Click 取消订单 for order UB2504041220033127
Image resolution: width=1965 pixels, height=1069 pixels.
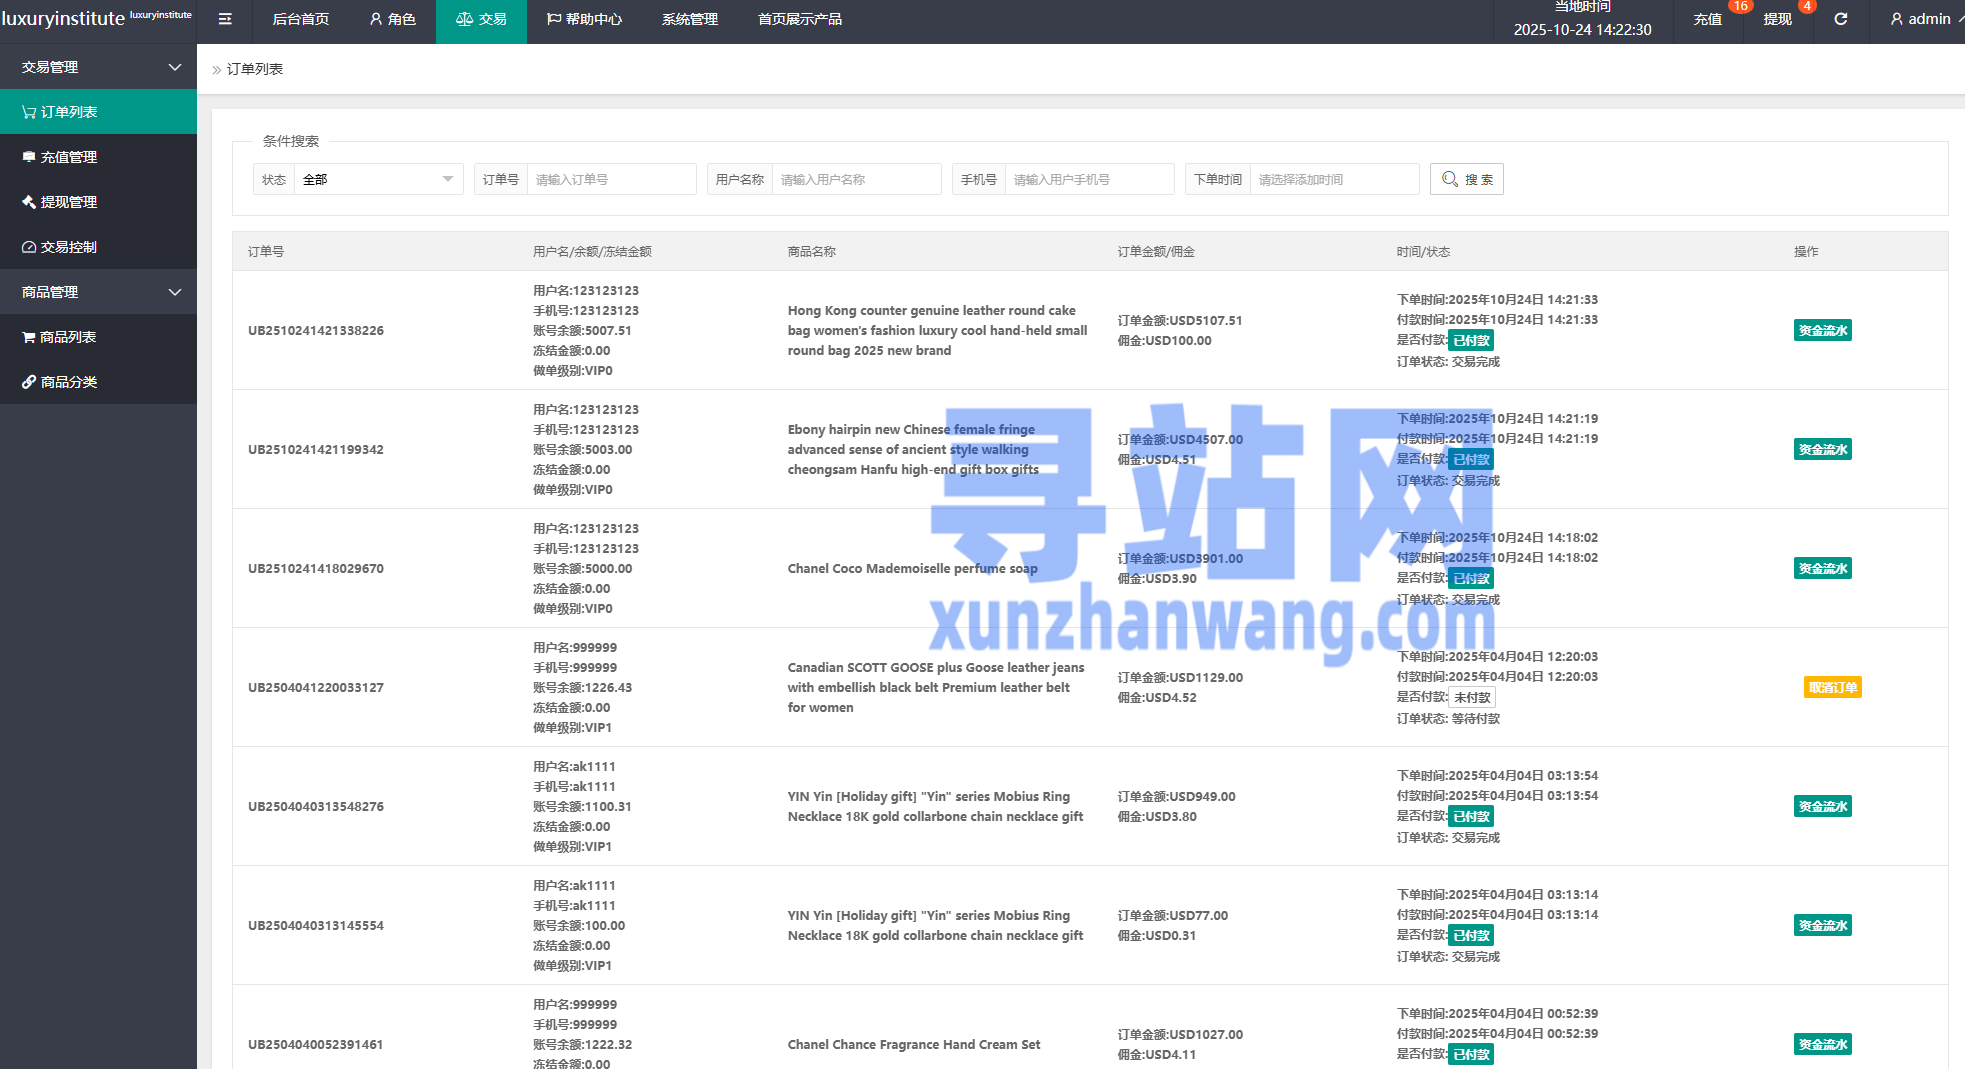pos(1832,687)
